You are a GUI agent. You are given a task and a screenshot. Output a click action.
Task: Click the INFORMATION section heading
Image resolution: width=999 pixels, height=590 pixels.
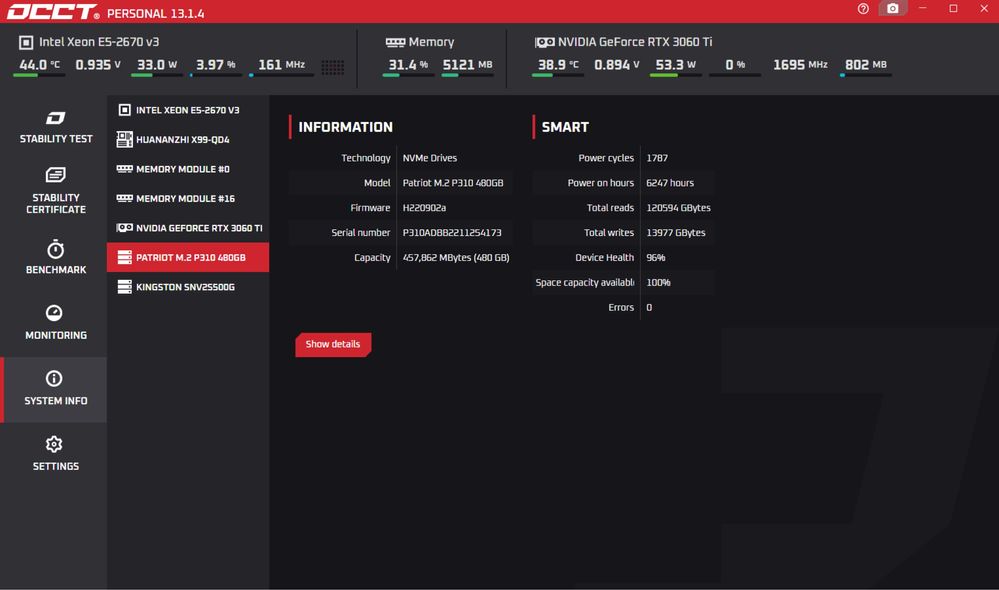[x=345, y=127]
